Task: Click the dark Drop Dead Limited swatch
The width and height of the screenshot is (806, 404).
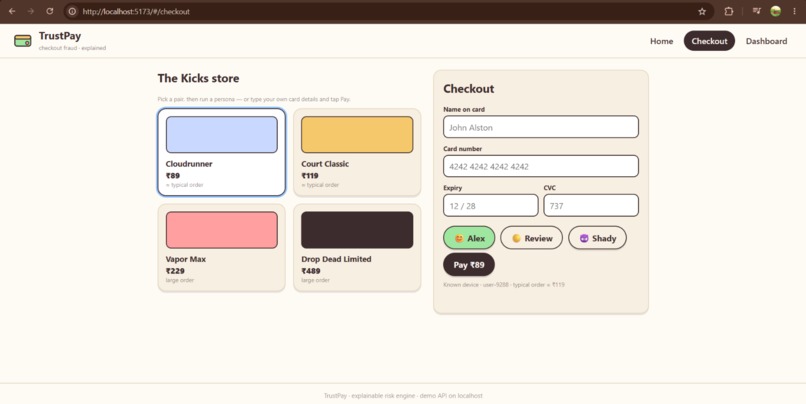Action: click(x=357, y=230)
